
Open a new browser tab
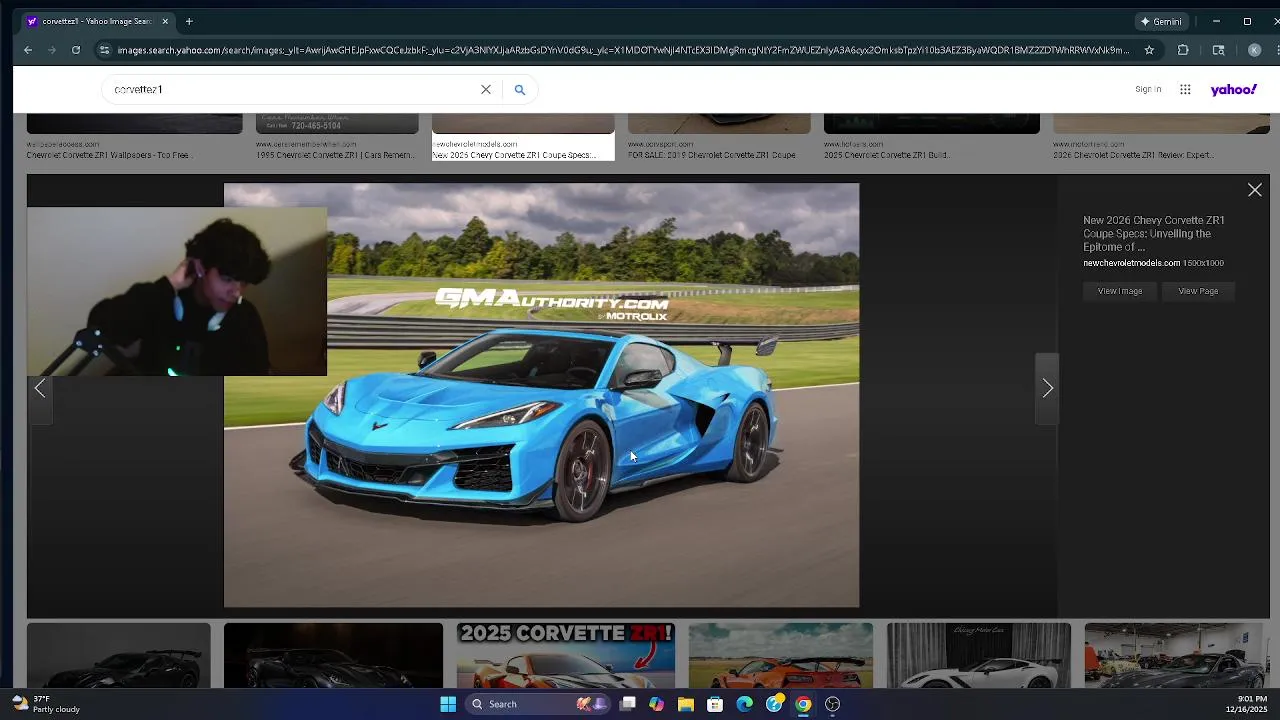[x=189, y=21]
